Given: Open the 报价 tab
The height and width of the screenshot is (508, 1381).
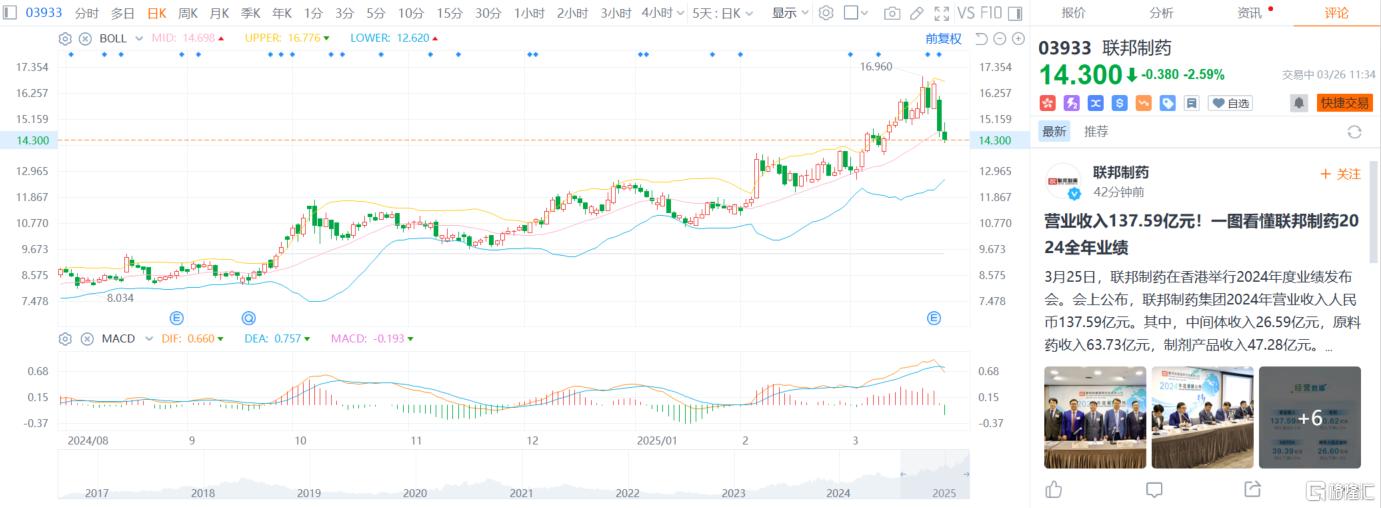Looking at the screenshot, I should point(1073,13).
